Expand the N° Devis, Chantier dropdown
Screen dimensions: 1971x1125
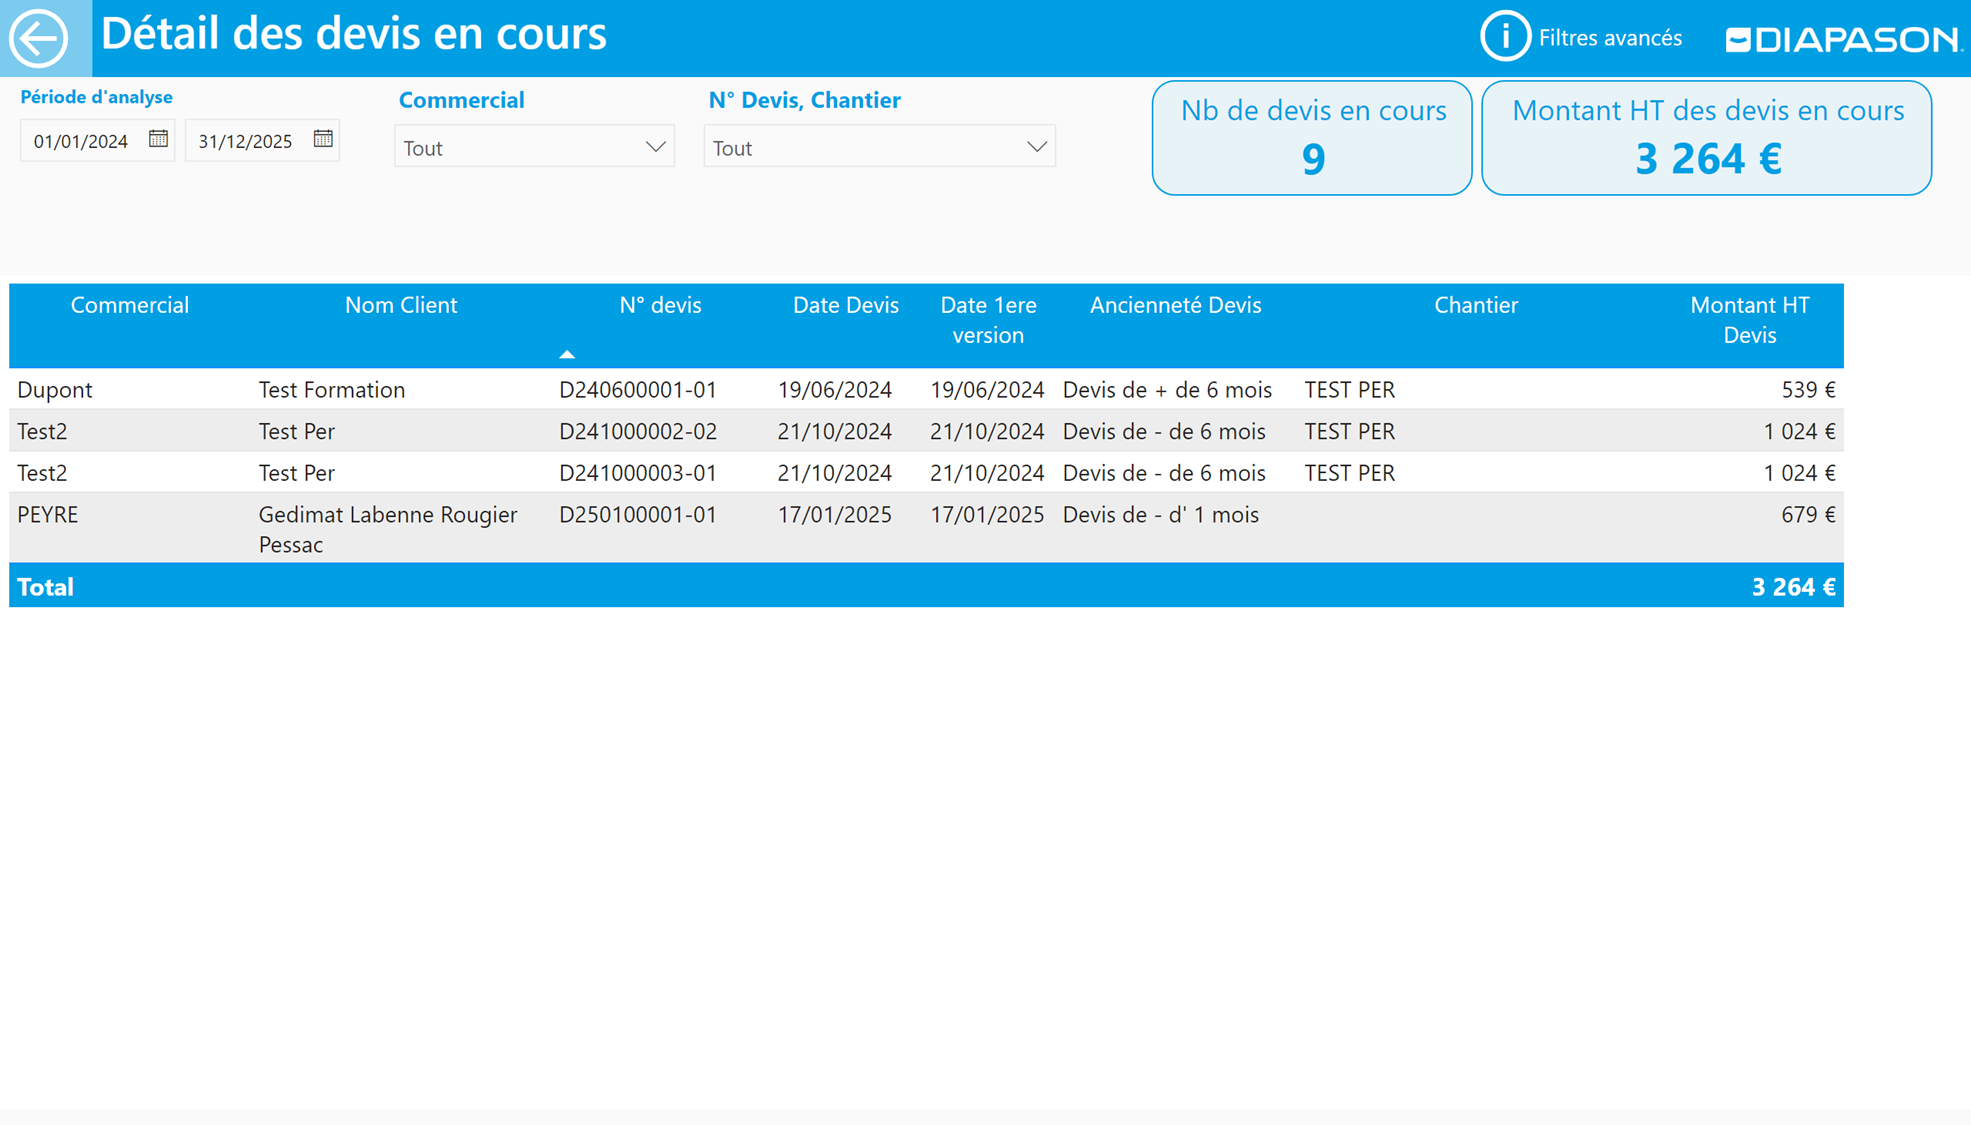click(1036, 147)
